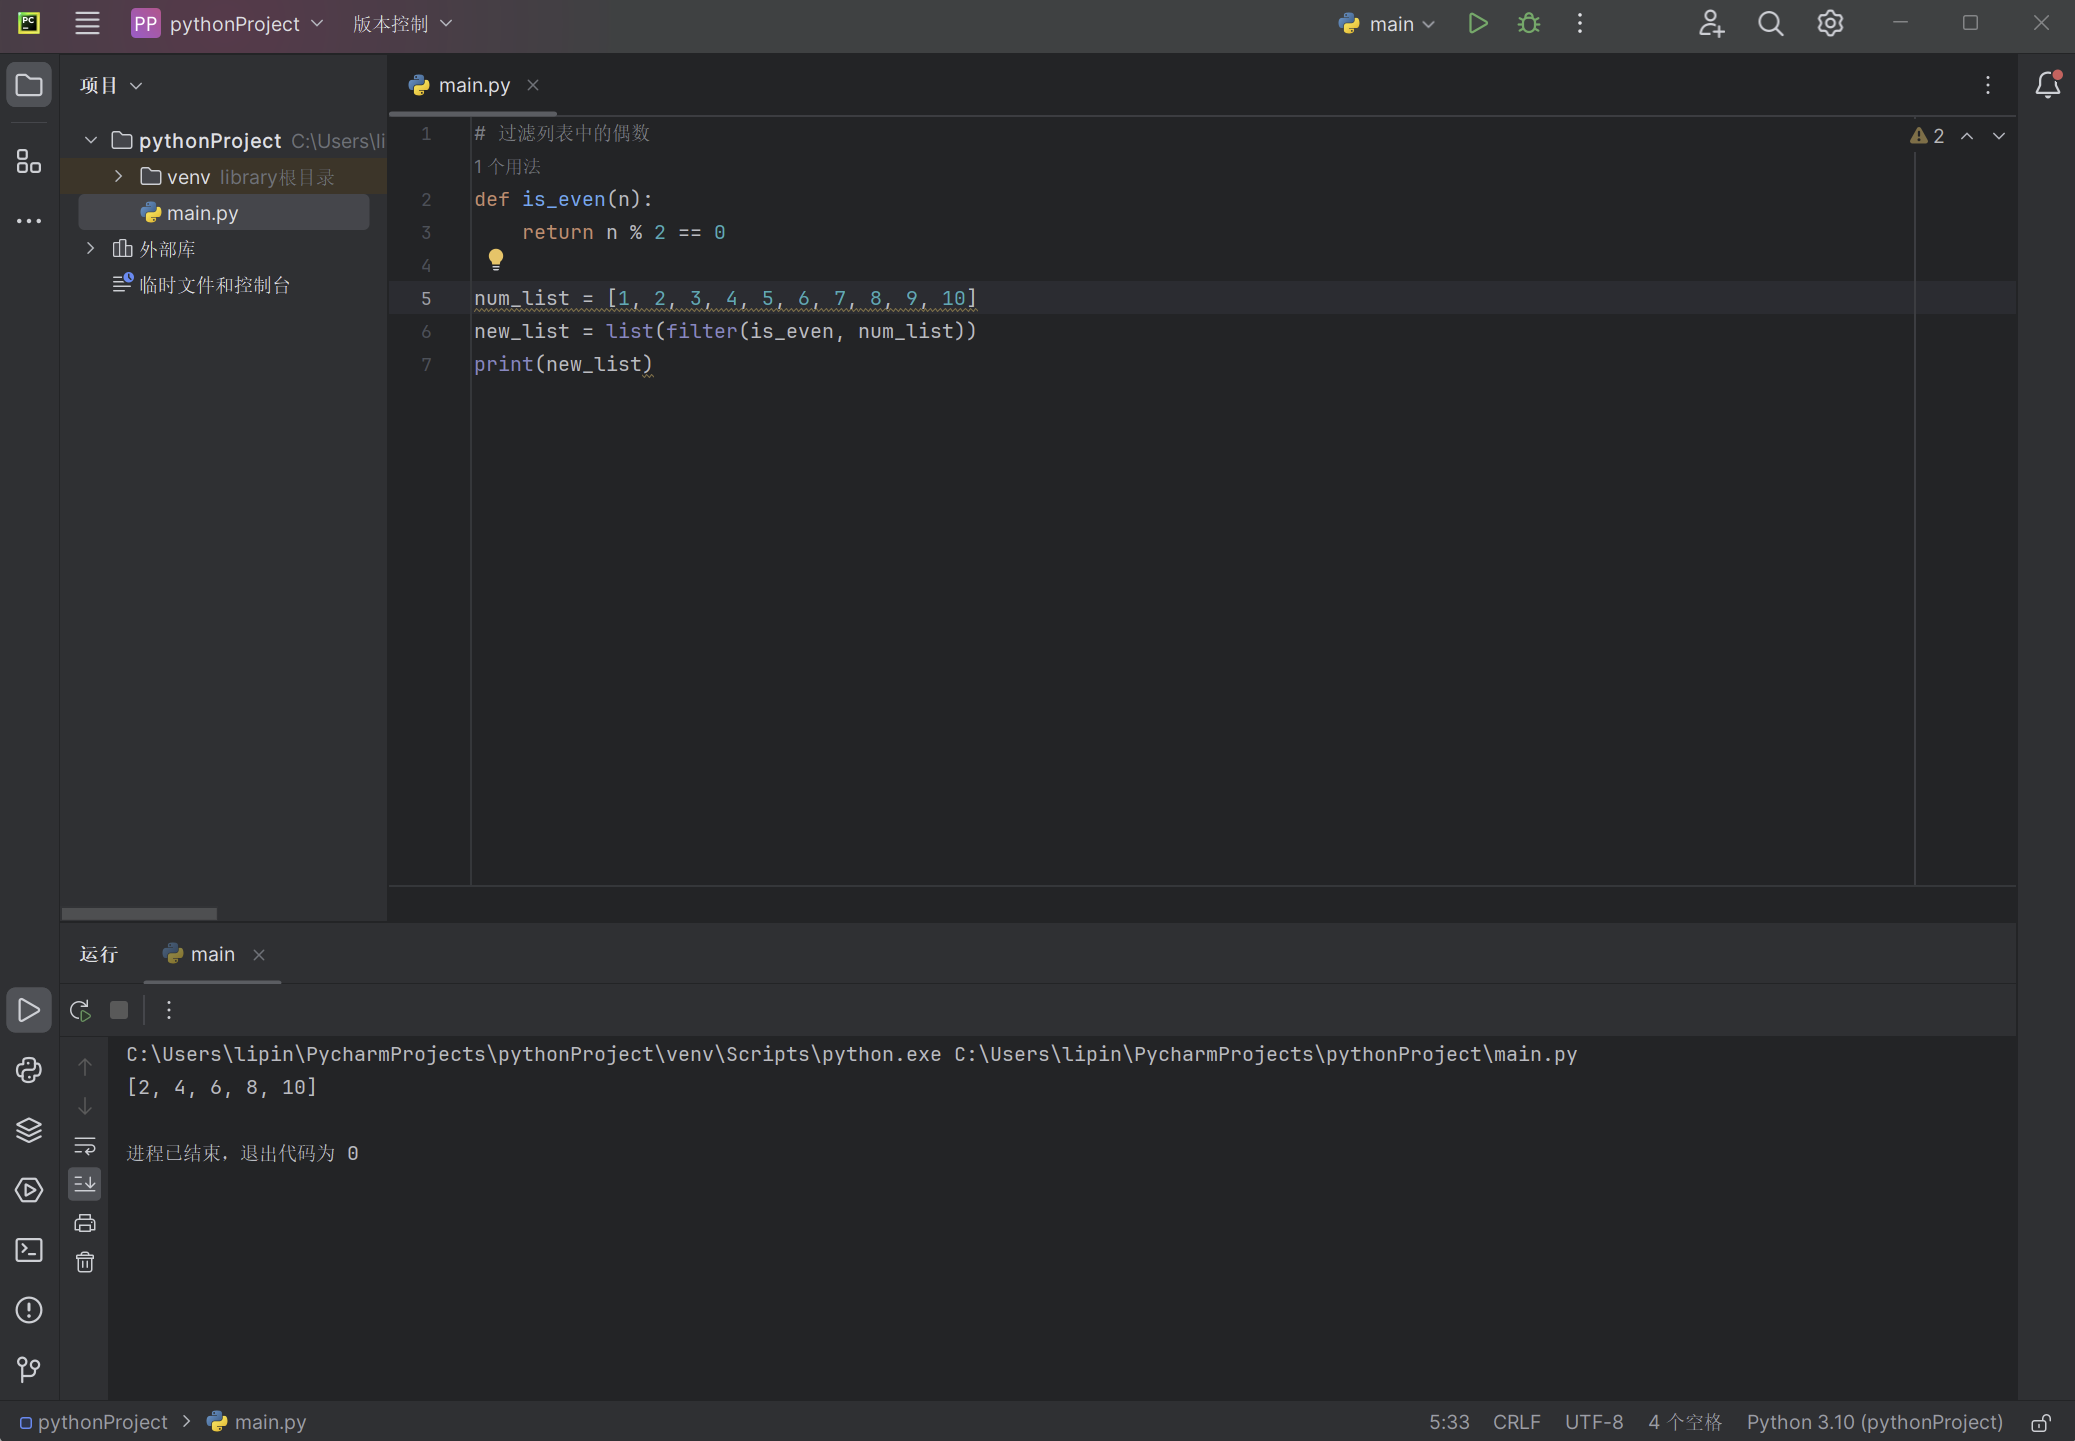The width and height of the screenshot is (2075, 1441).
Task: Open 4 个空格 indent settings
Action: [1685, 1422]
